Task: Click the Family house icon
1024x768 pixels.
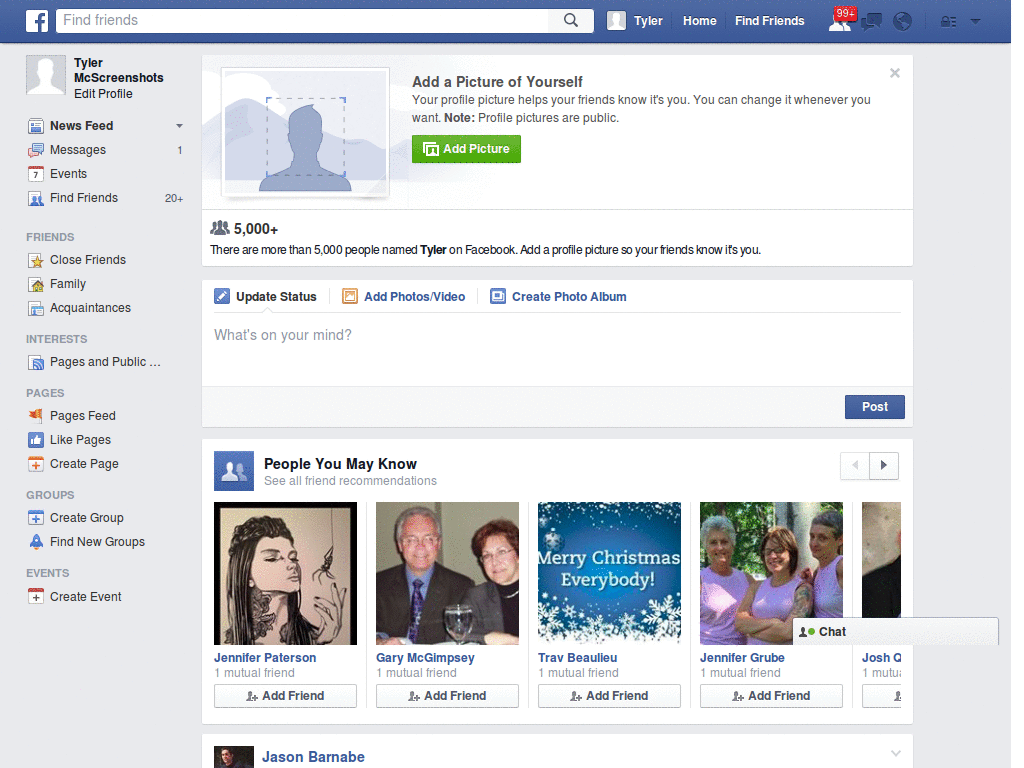Action: click(36, 285)
